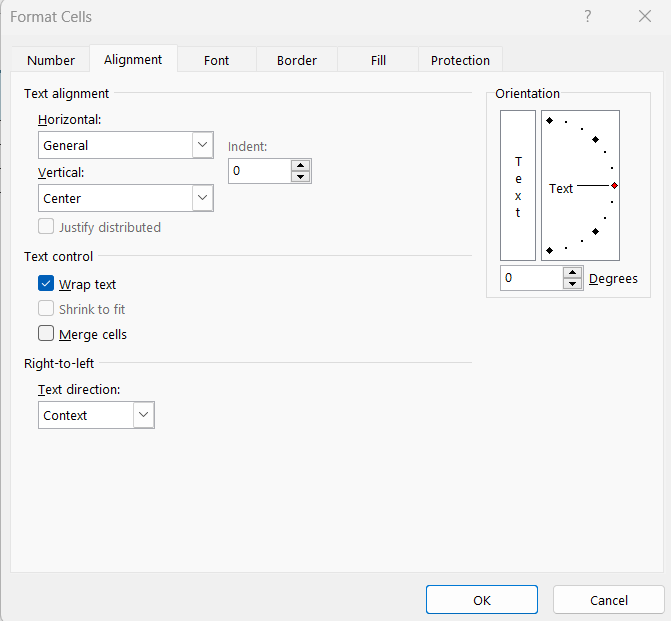Select the upper-right 45 degree orientation diamond

595,140
